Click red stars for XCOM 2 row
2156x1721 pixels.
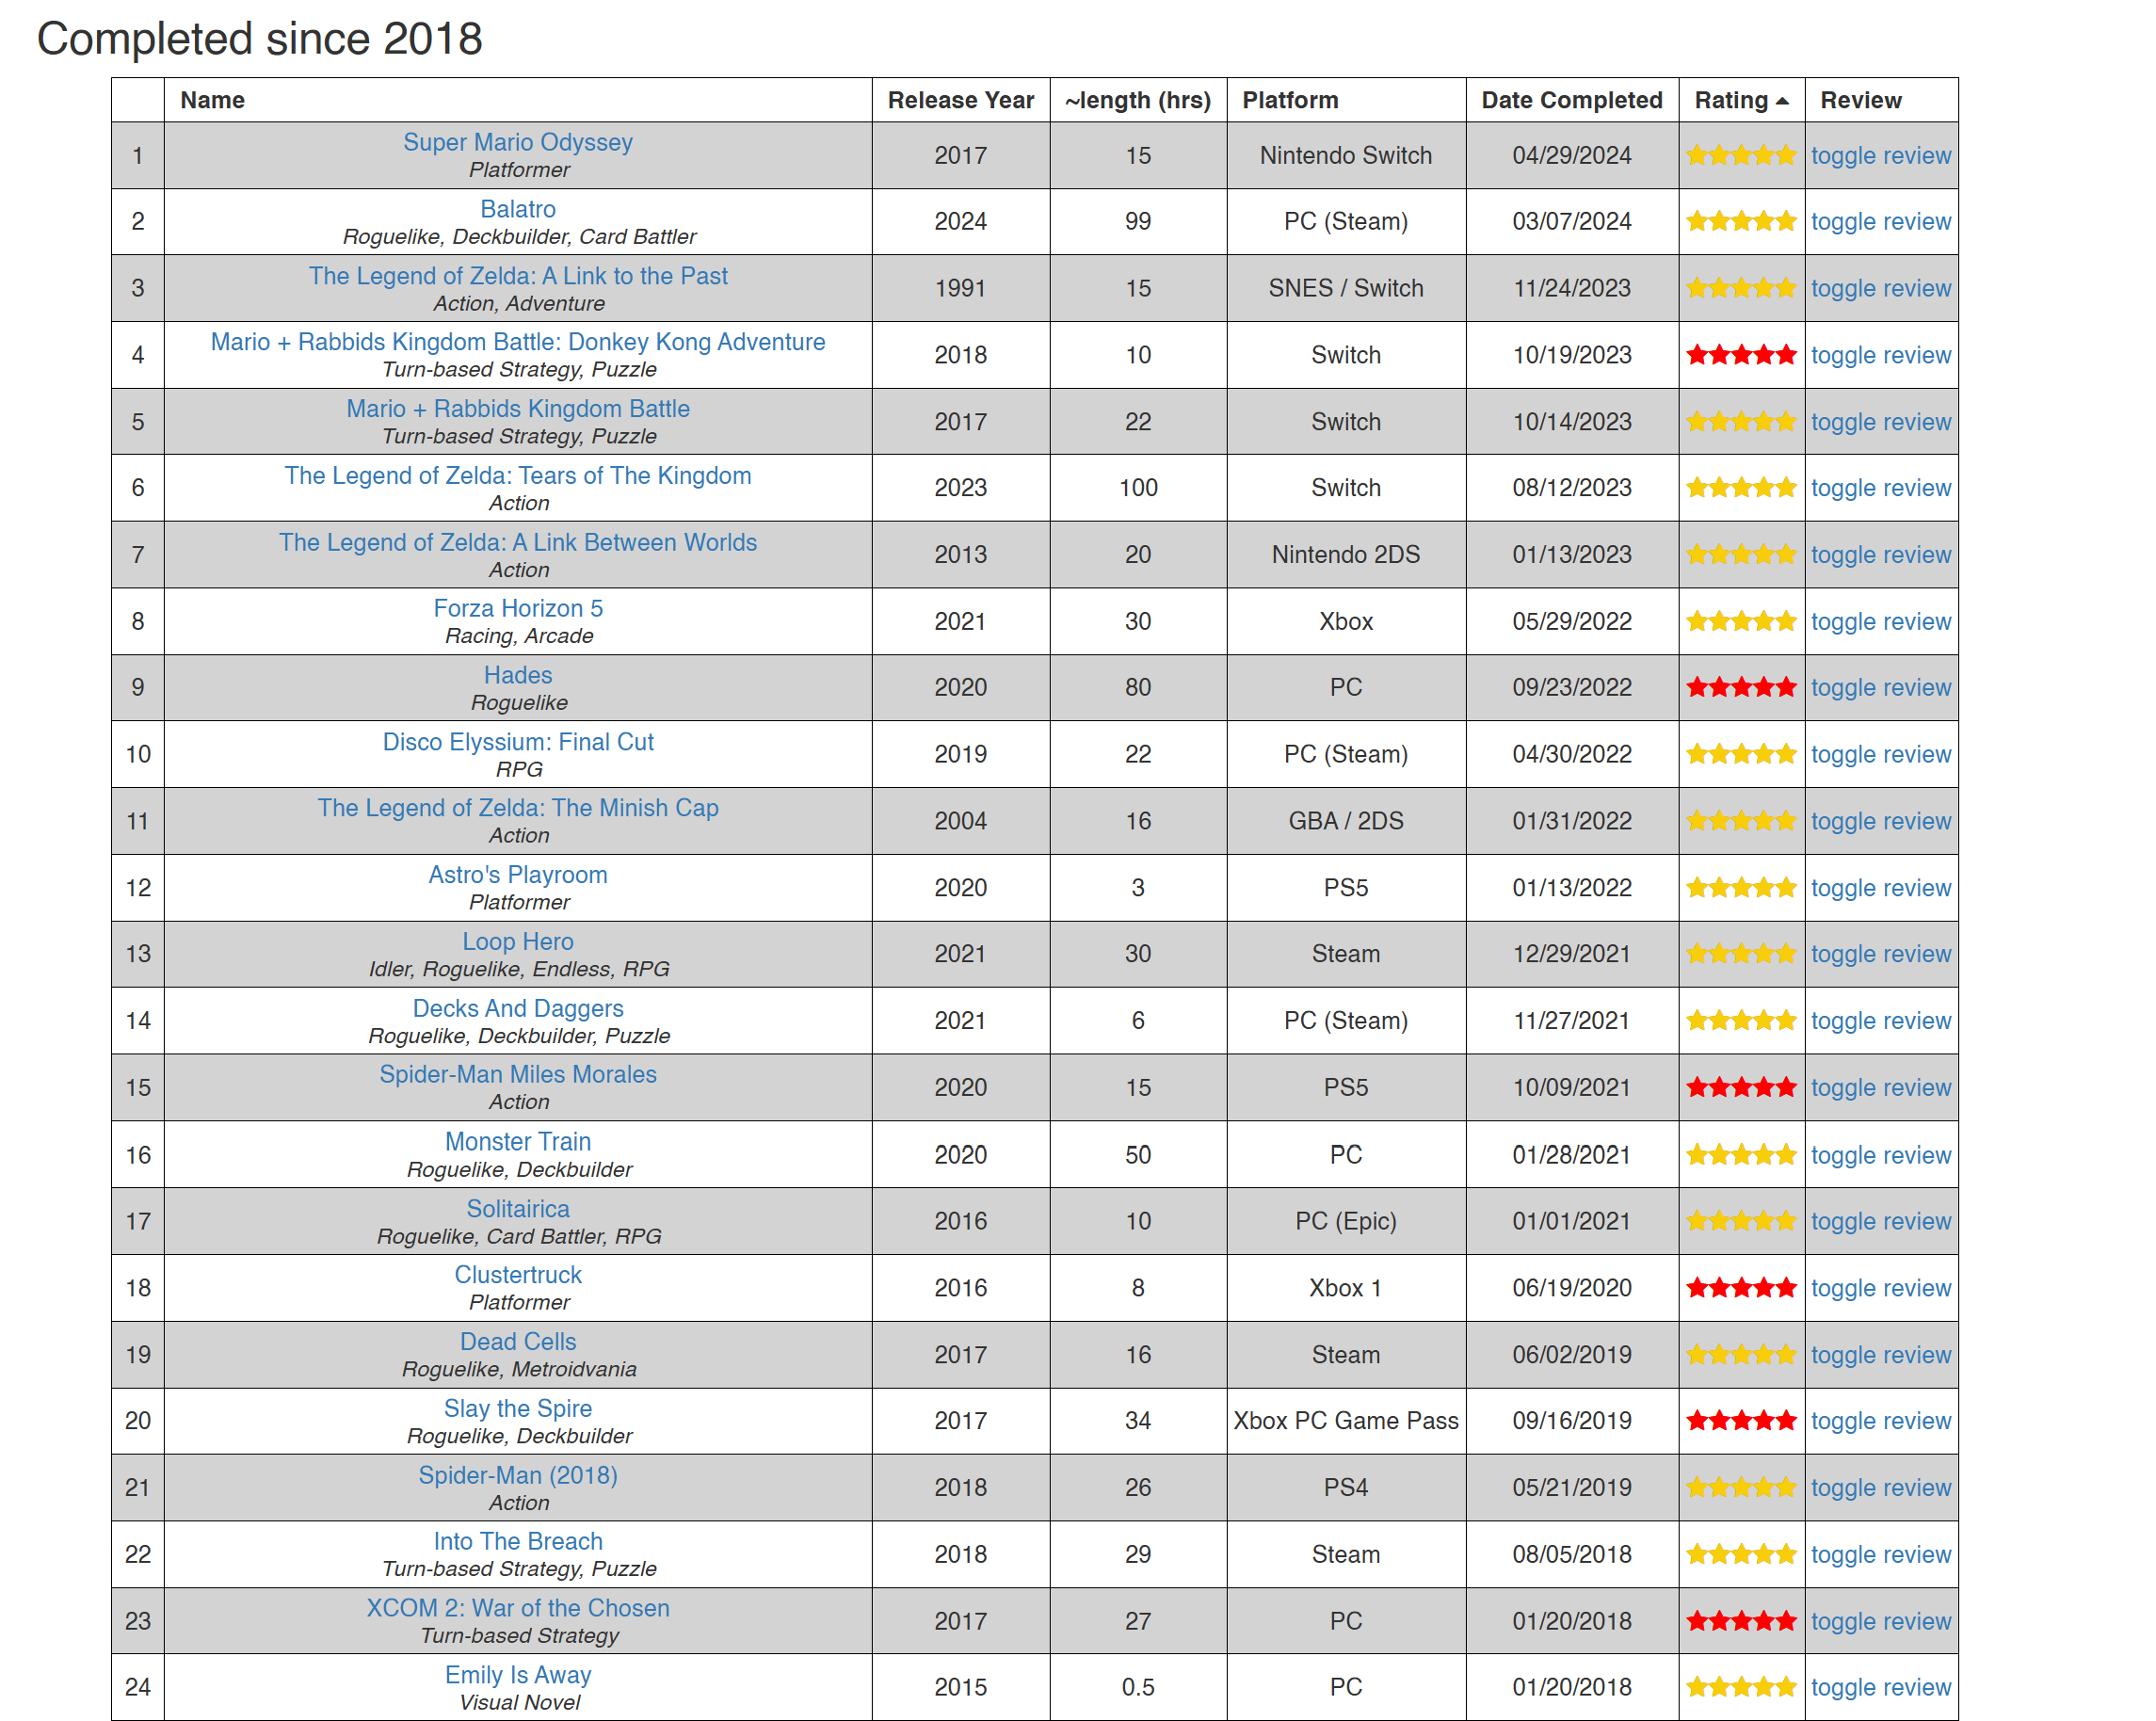click(x=1740, y=1620)
